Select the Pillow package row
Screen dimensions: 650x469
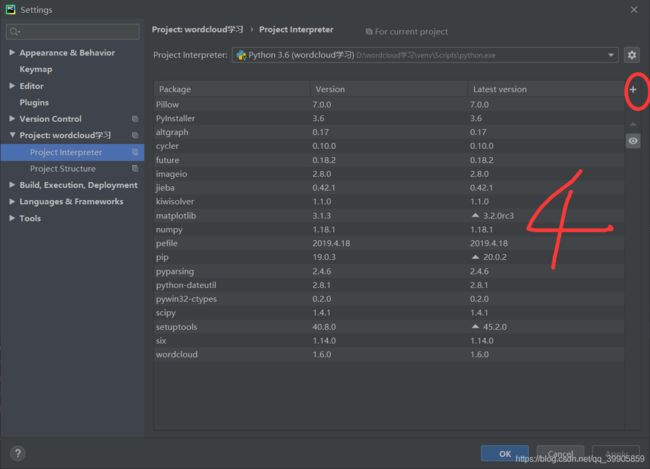coord(389,104)
